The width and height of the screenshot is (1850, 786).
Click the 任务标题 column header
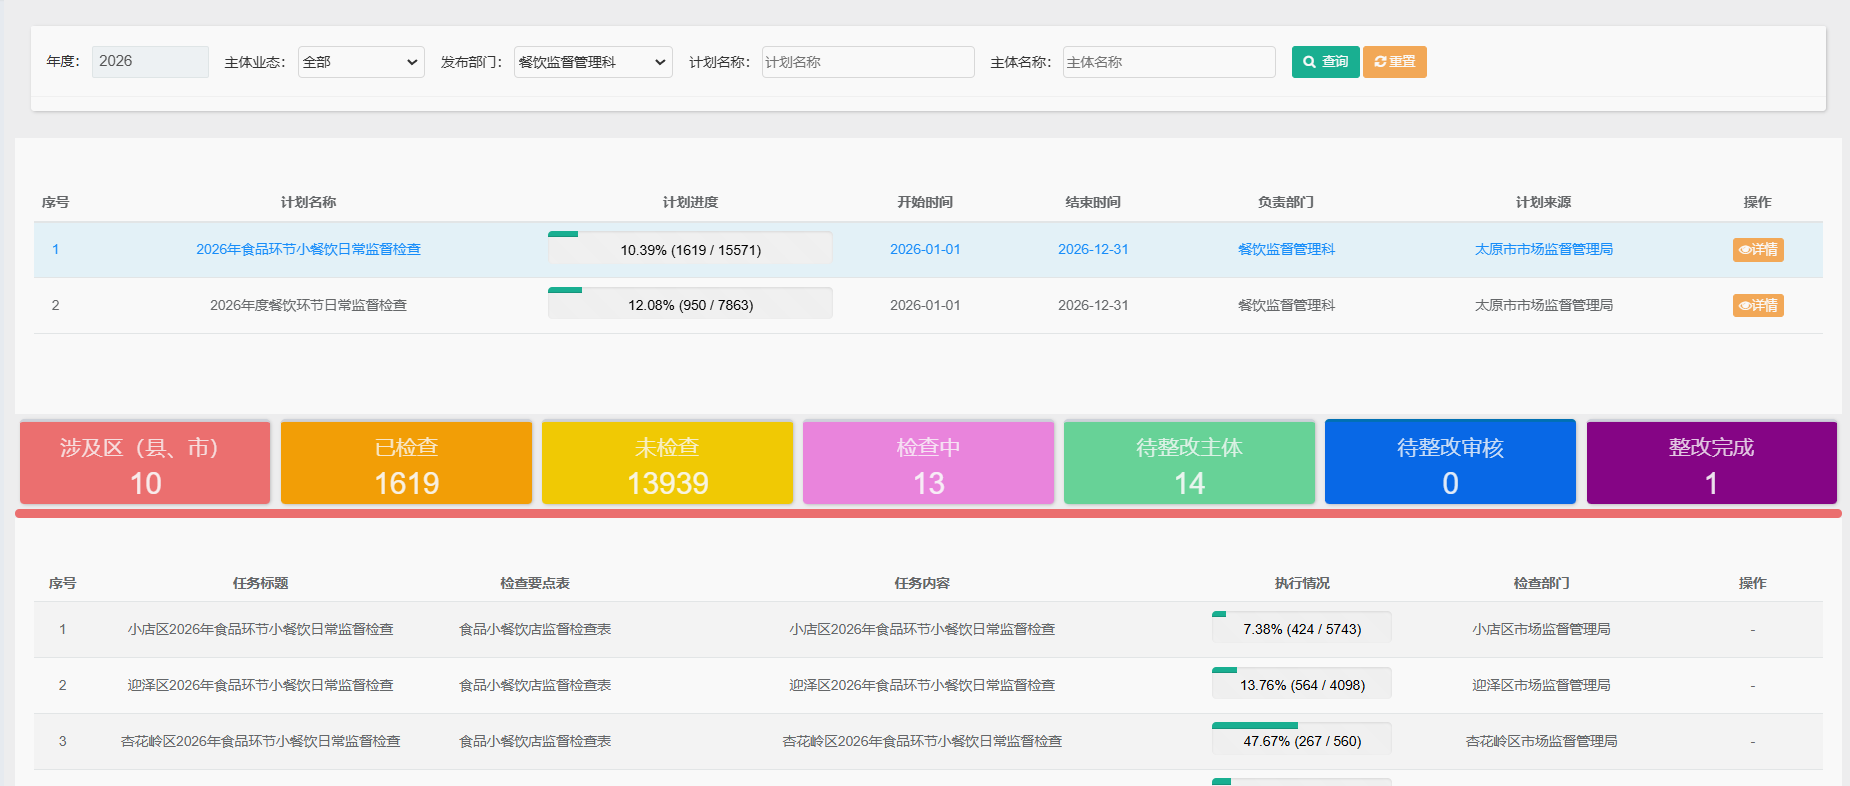tap(260, 583)
